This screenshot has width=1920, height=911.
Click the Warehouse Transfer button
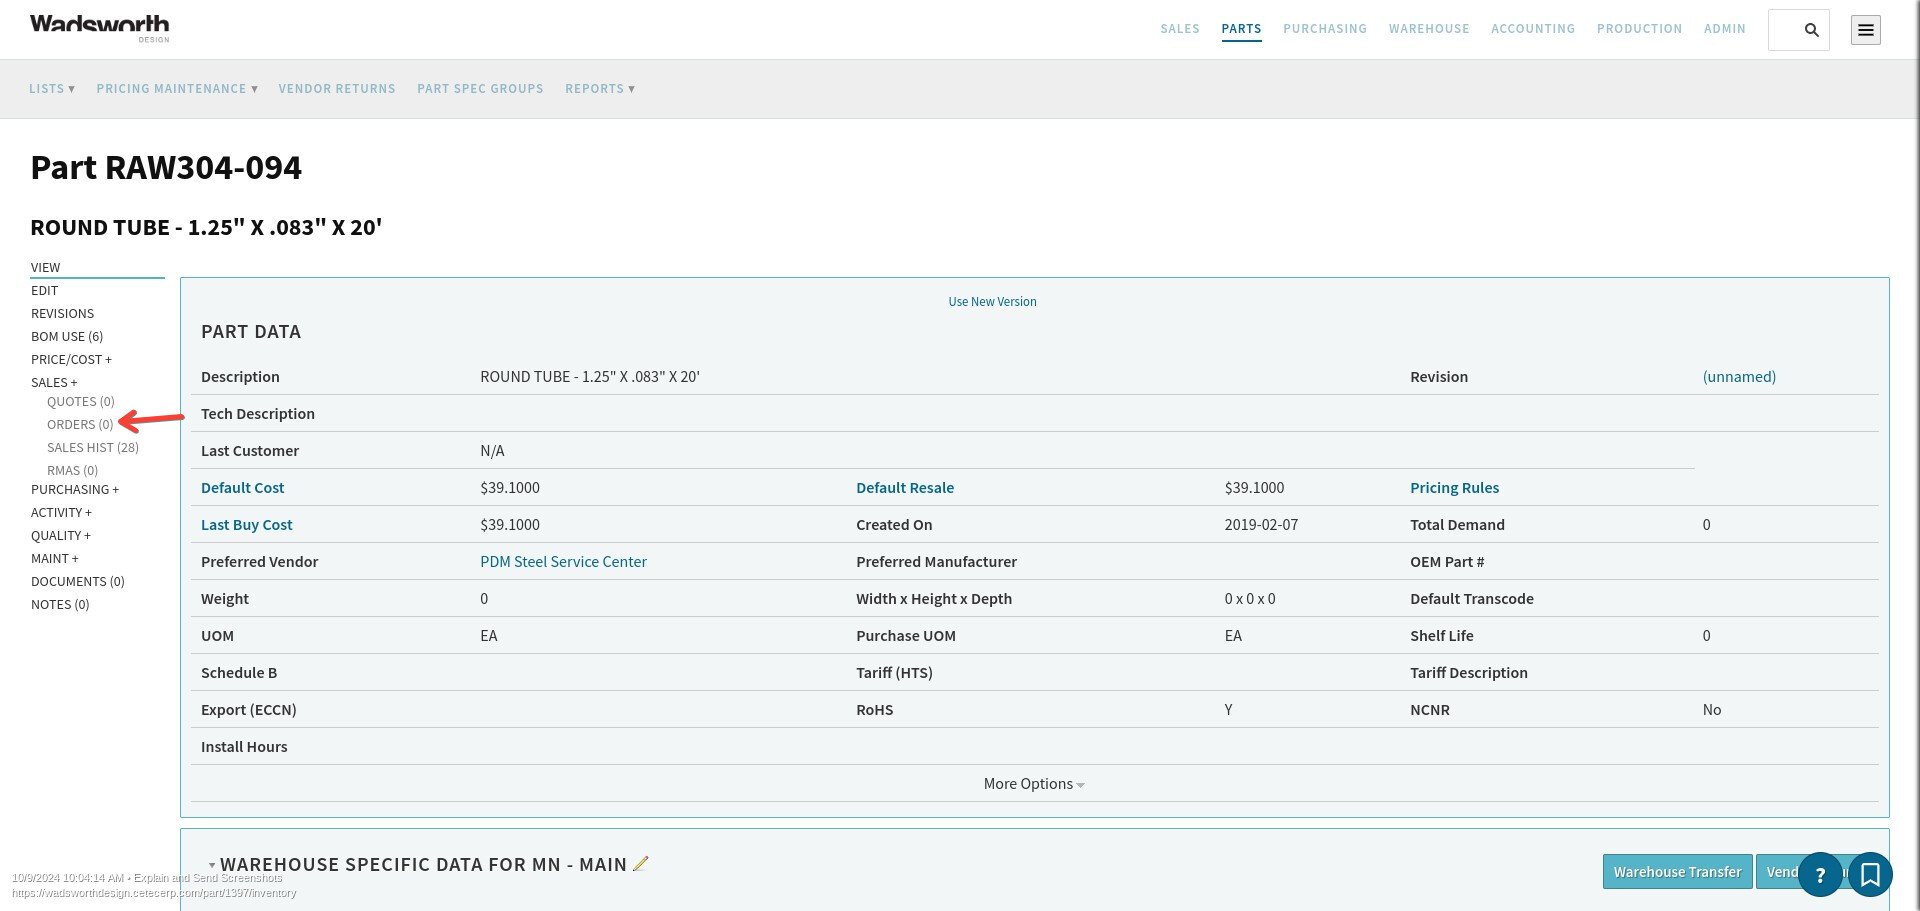[x=1677, y=872]
